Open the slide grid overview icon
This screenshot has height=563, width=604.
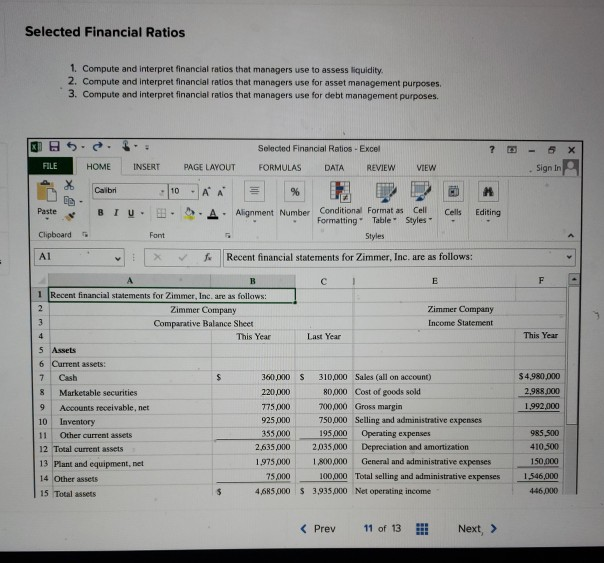(x=422, y=529)
